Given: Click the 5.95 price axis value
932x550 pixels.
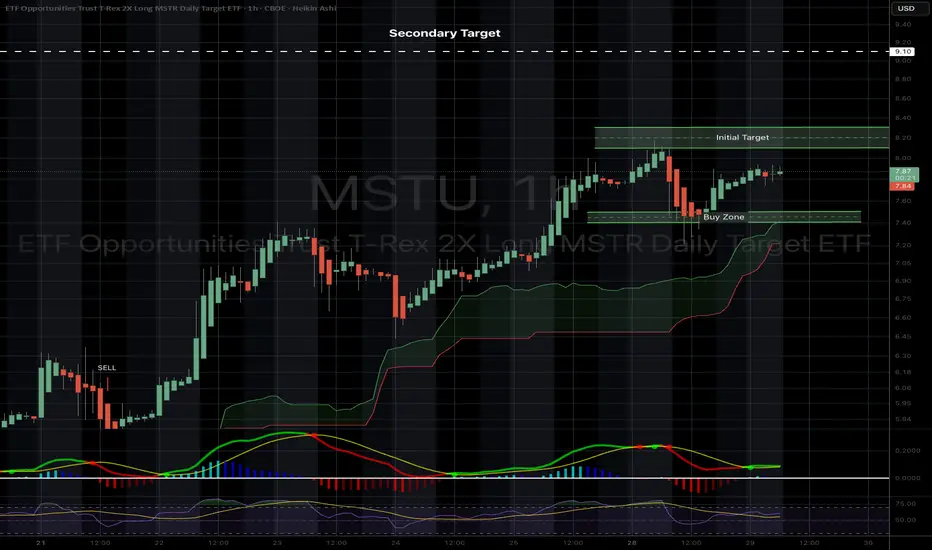Looking at the screenshot, I should (x=903, y=403).
